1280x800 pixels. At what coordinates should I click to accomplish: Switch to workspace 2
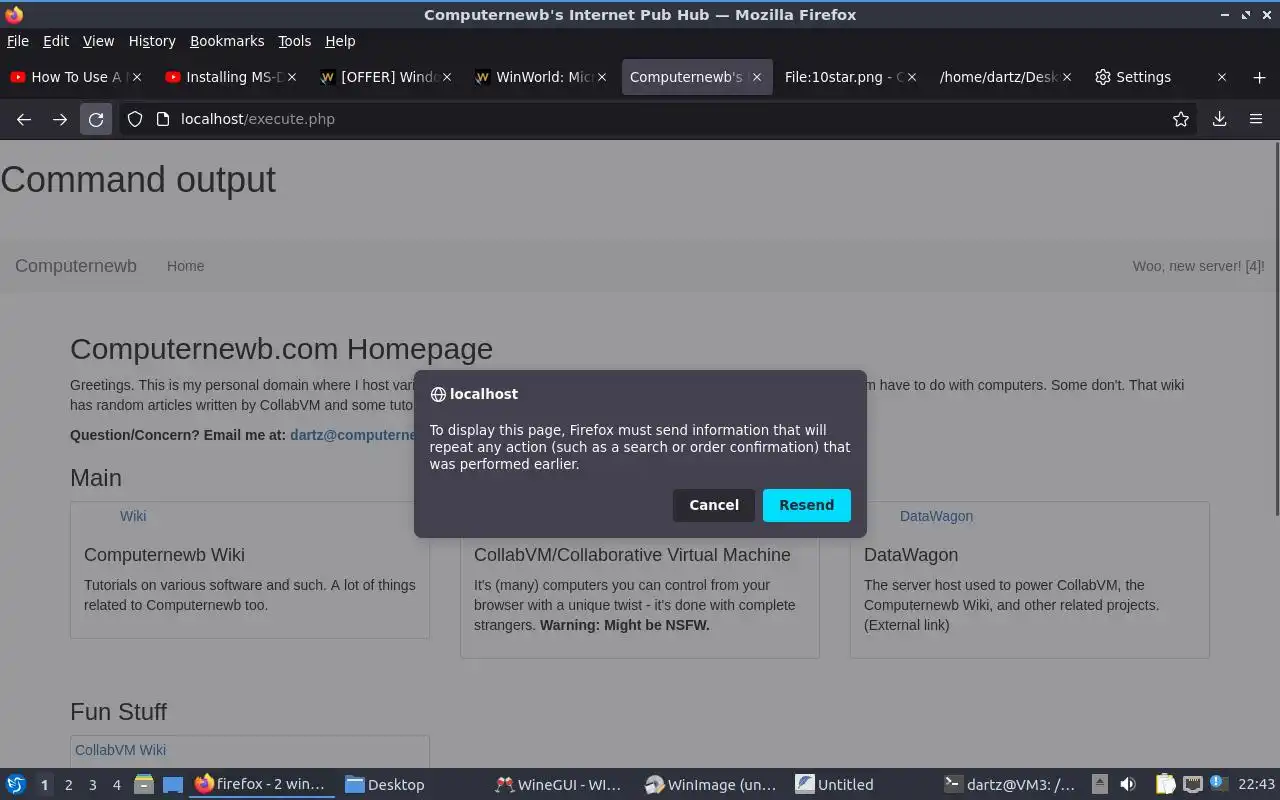pos(68,785)
